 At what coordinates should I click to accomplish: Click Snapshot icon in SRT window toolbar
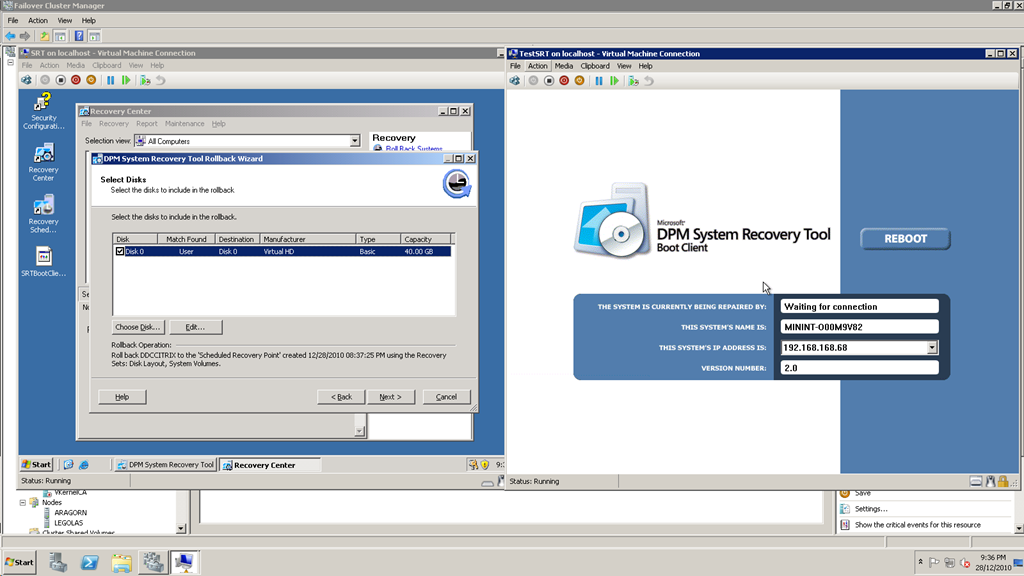145,80
